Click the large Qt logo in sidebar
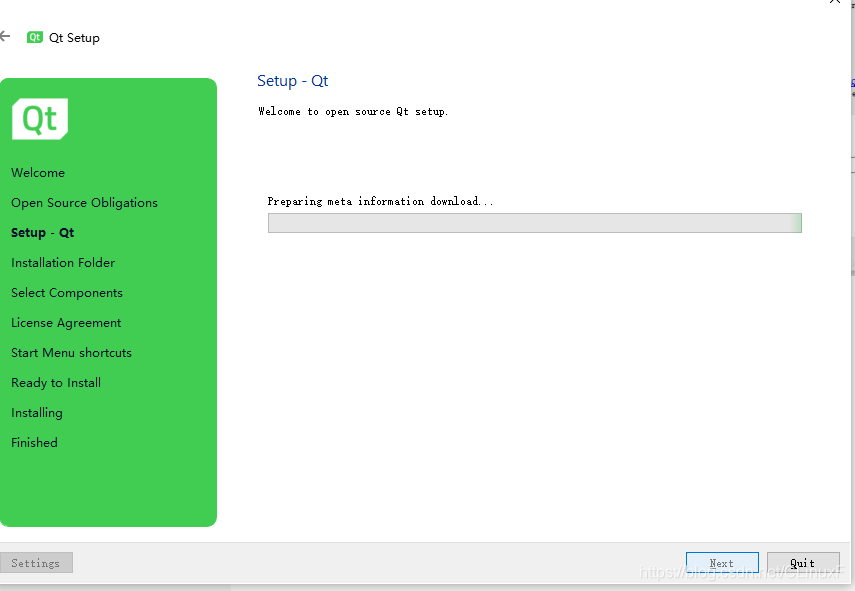 pos(40,119)
